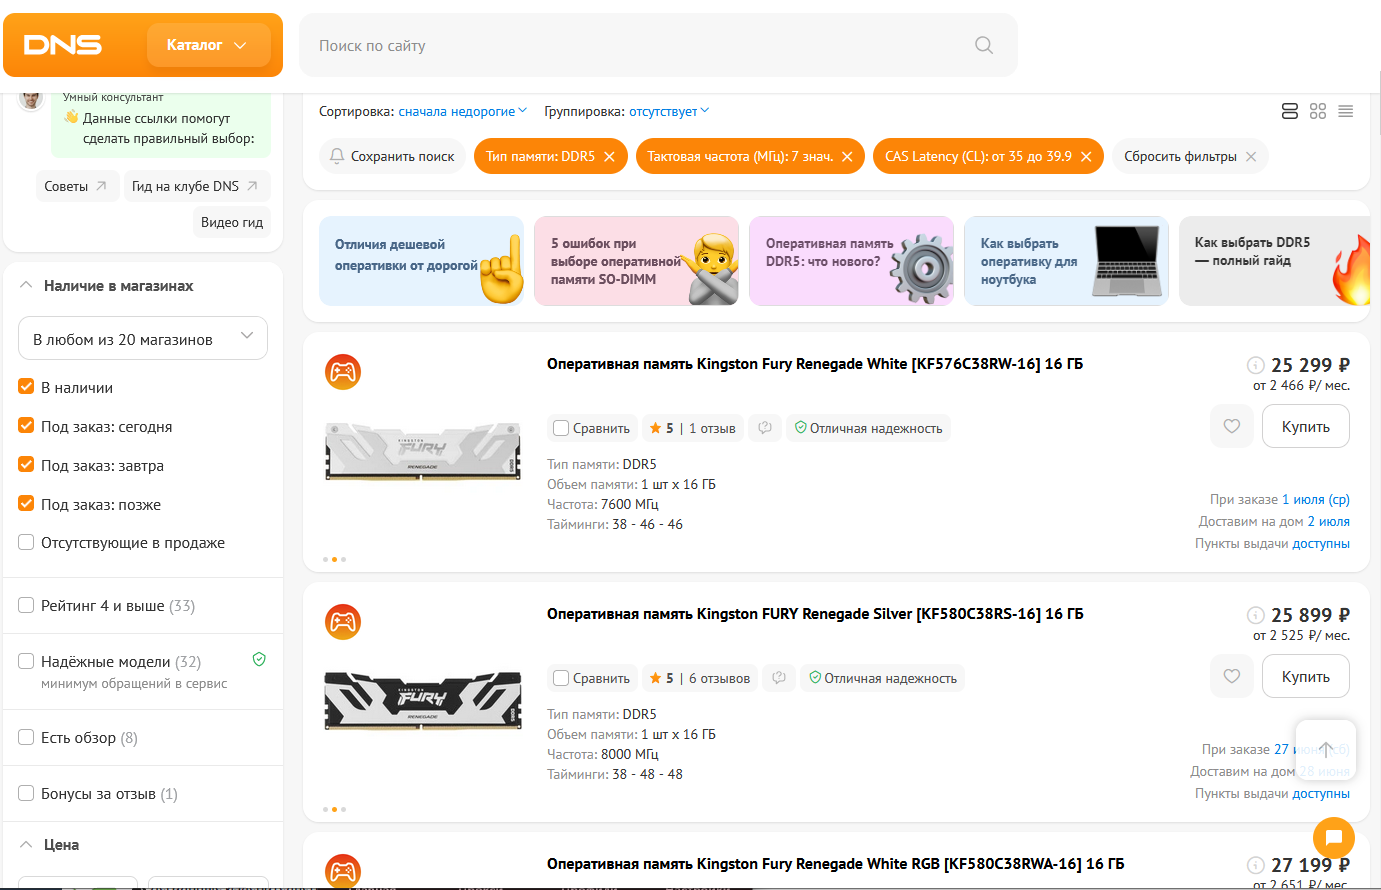
Task: Click the gaming badge icon of KF580C38RS-16
Action: 343,622
